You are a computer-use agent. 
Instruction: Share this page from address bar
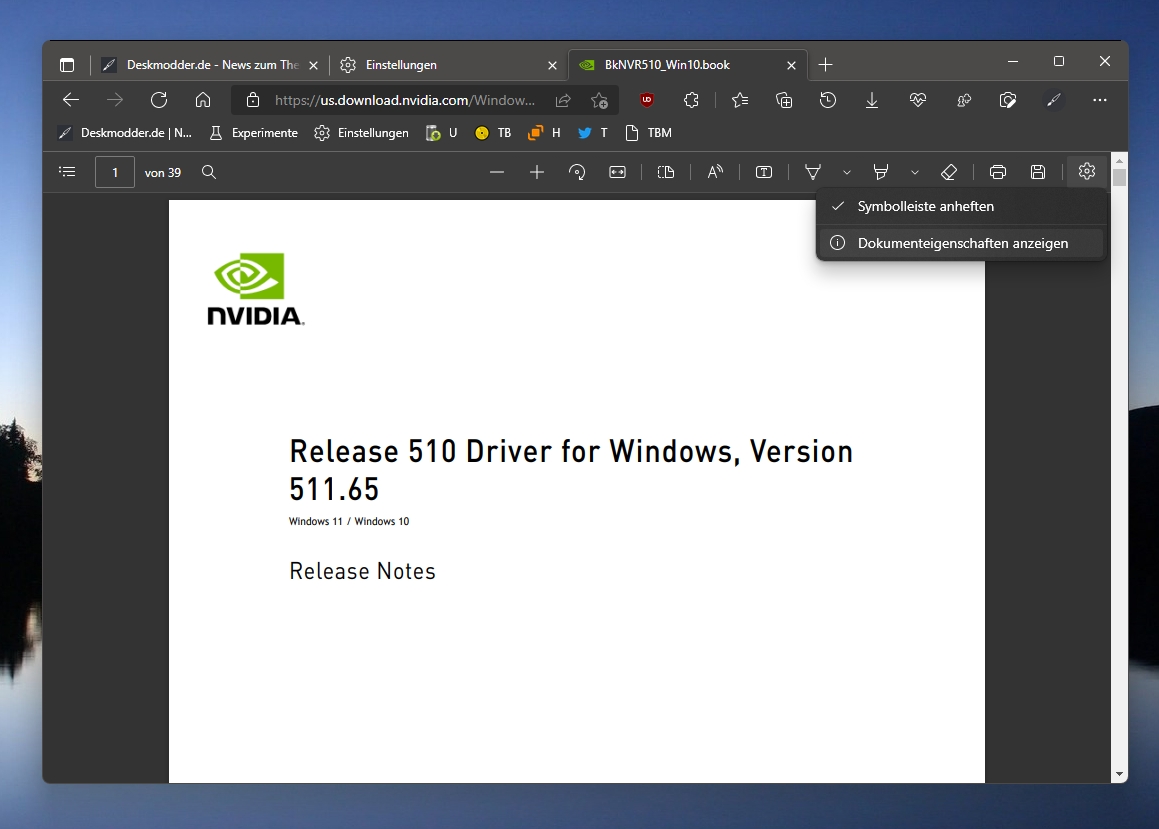click(563, 100)
